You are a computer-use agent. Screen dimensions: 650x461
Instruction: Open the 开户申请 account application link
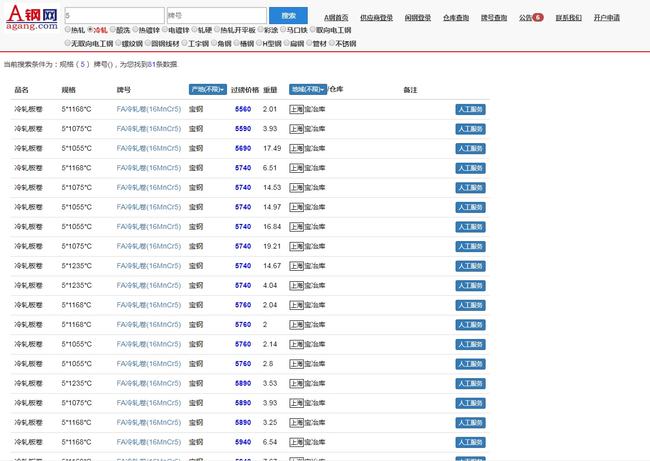click(x=606, y=18)
